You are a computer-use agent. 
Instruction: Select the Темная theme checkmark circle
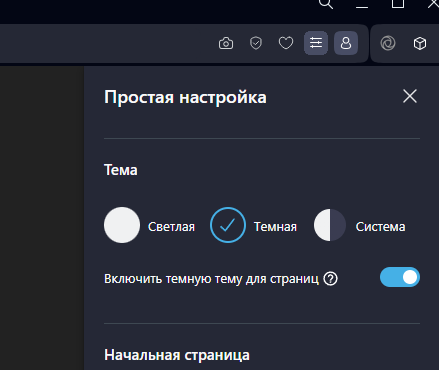coord(228,225)
